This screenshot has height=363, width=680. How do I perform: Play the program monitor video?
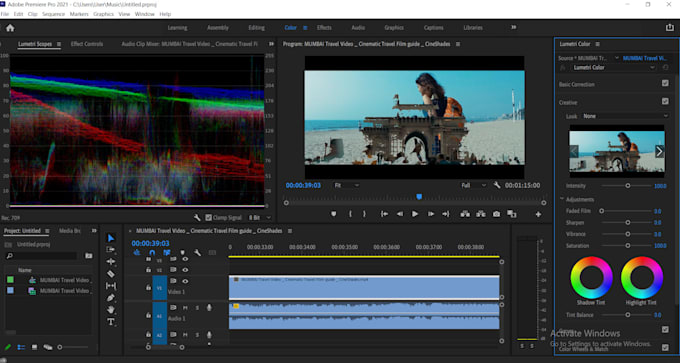(x=415, y=214)
